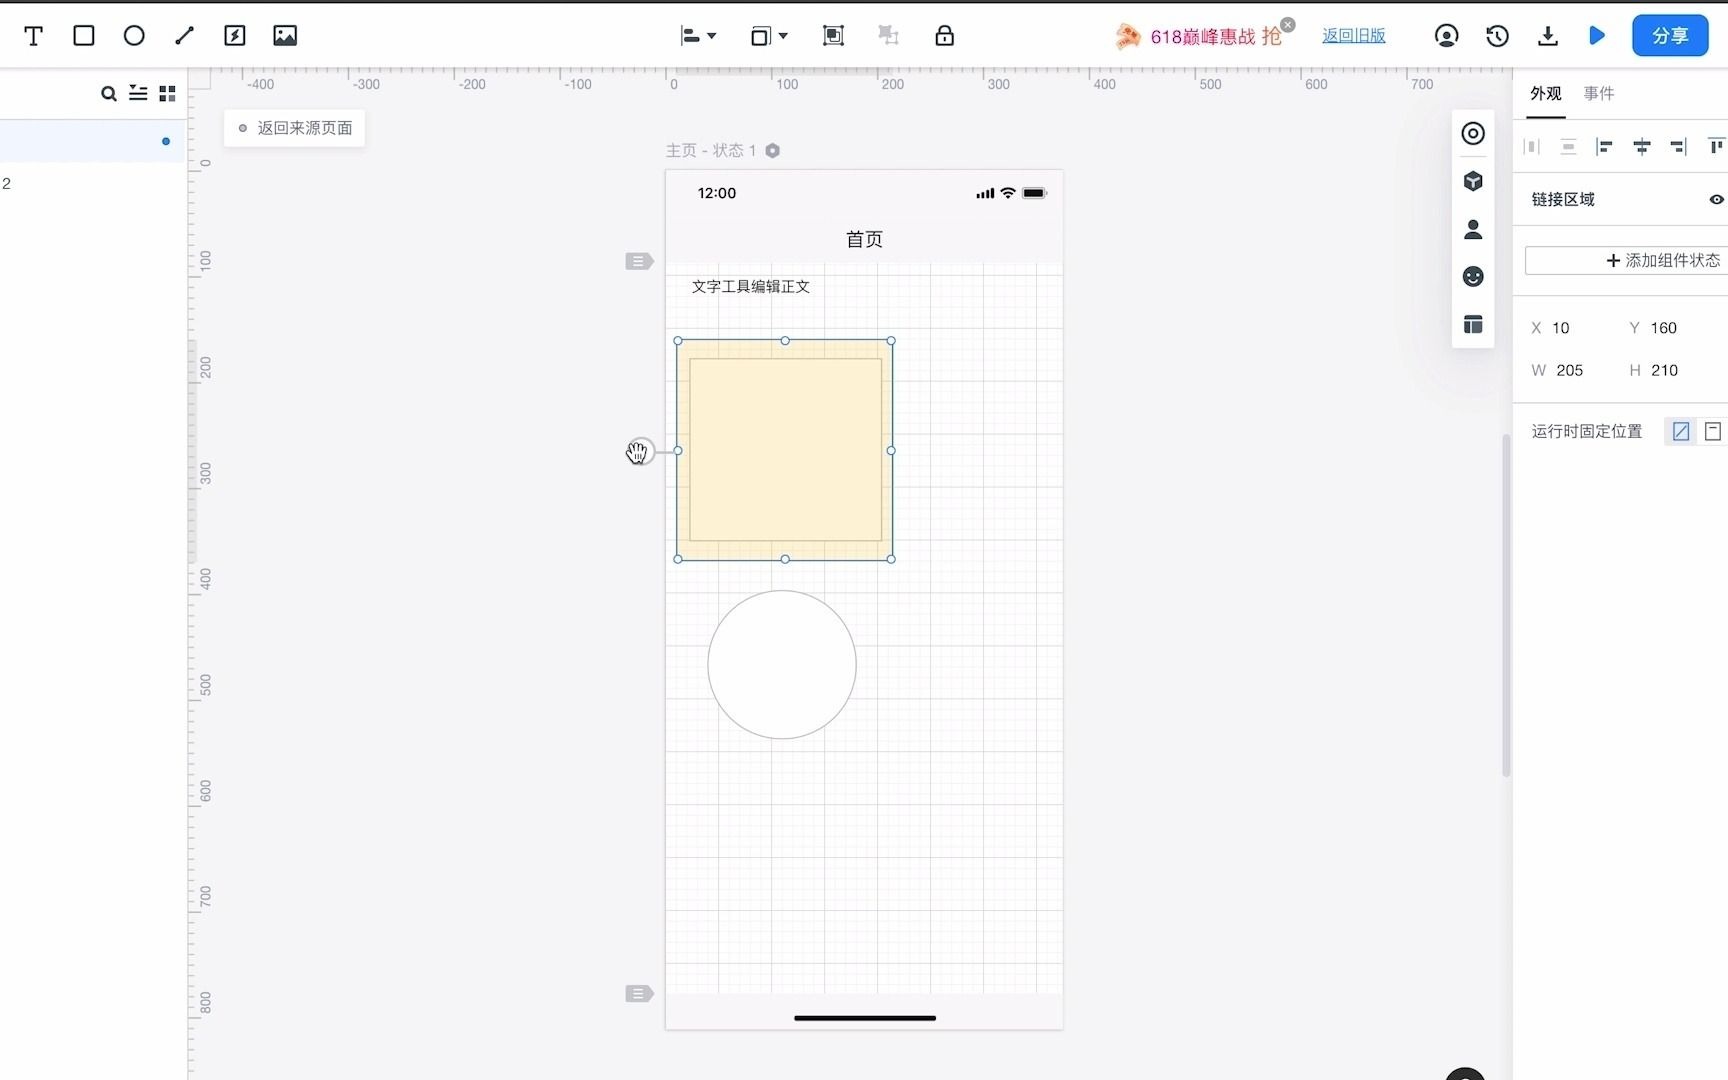This screenshot has height=1080, width=1728.
Task: Click the search icon in left panel
Action: 108,94
